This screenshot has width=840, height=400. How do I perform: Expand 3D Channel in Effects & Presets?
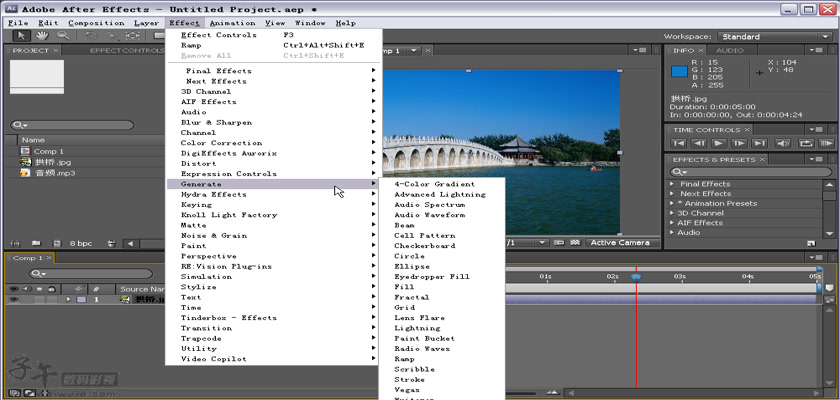click(672, 213)
